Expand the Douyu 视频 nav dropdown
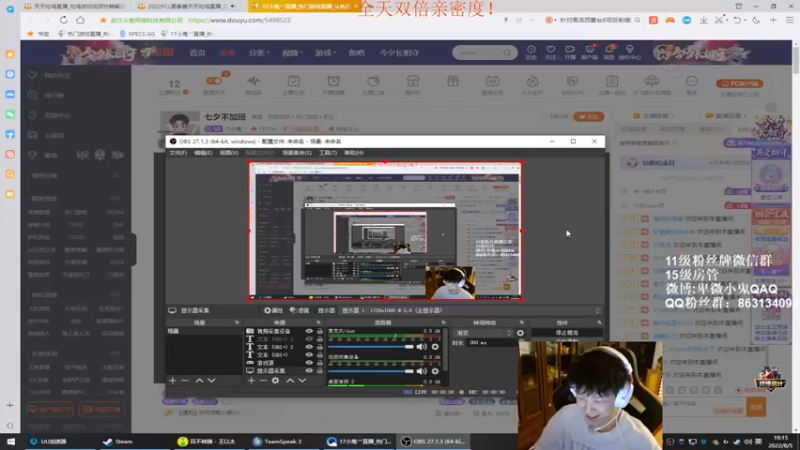Image resolution: width=800 pixels, height=450 pixels. coord(292,53)
